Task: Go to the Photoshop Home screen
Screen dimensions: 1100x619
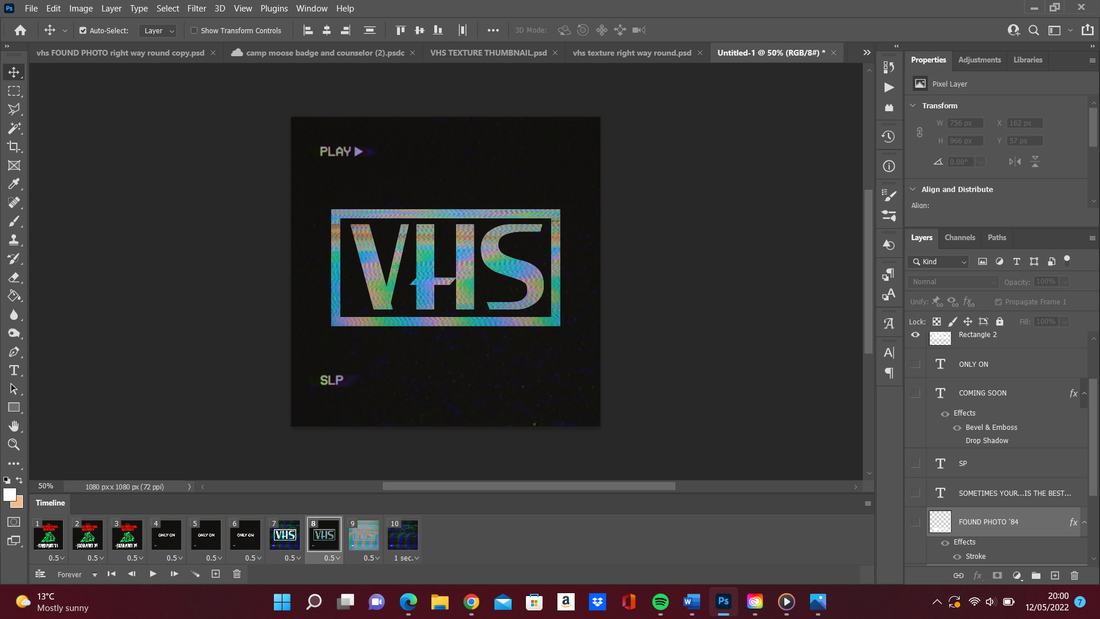Action: (x=20, y=30)
